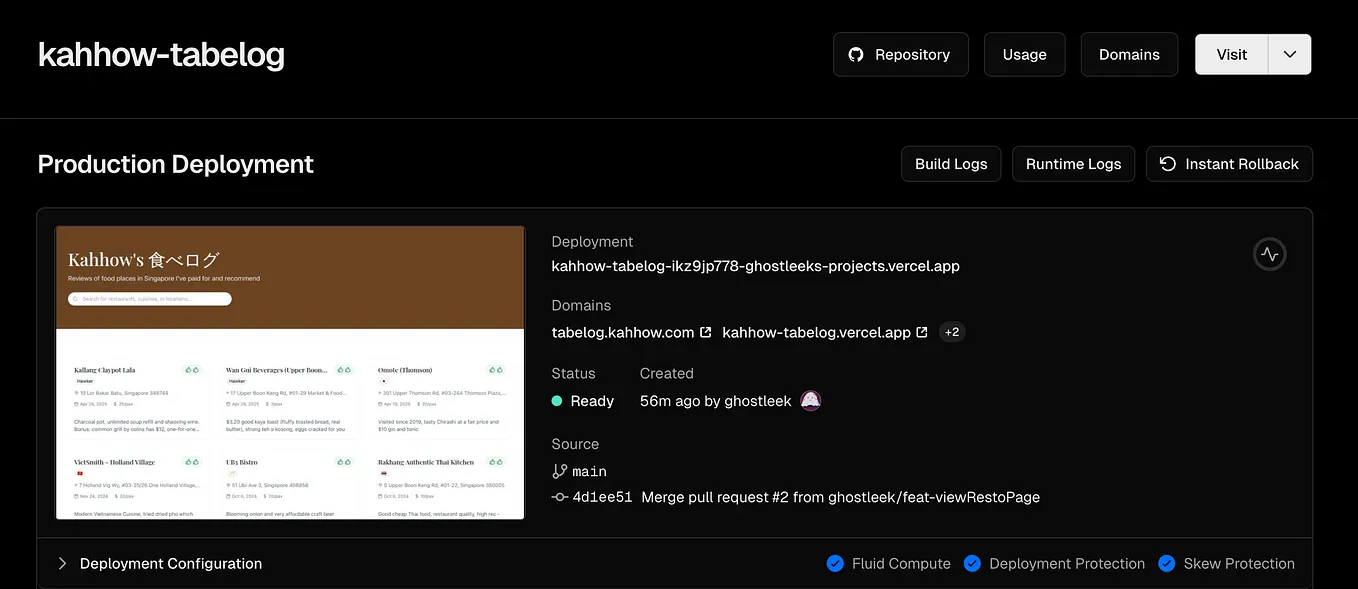This screenshot has height=589, width=1358.
Task: Select the rollback arrow icon beside Instant Rollback
Action: (1168, 163)
